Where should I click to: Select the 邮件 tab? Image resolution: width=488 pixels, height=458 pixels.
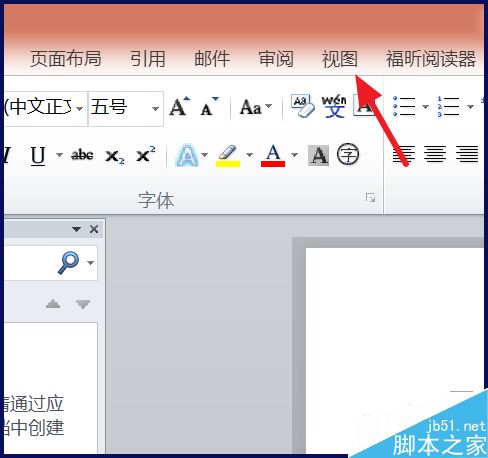[212, 59]
